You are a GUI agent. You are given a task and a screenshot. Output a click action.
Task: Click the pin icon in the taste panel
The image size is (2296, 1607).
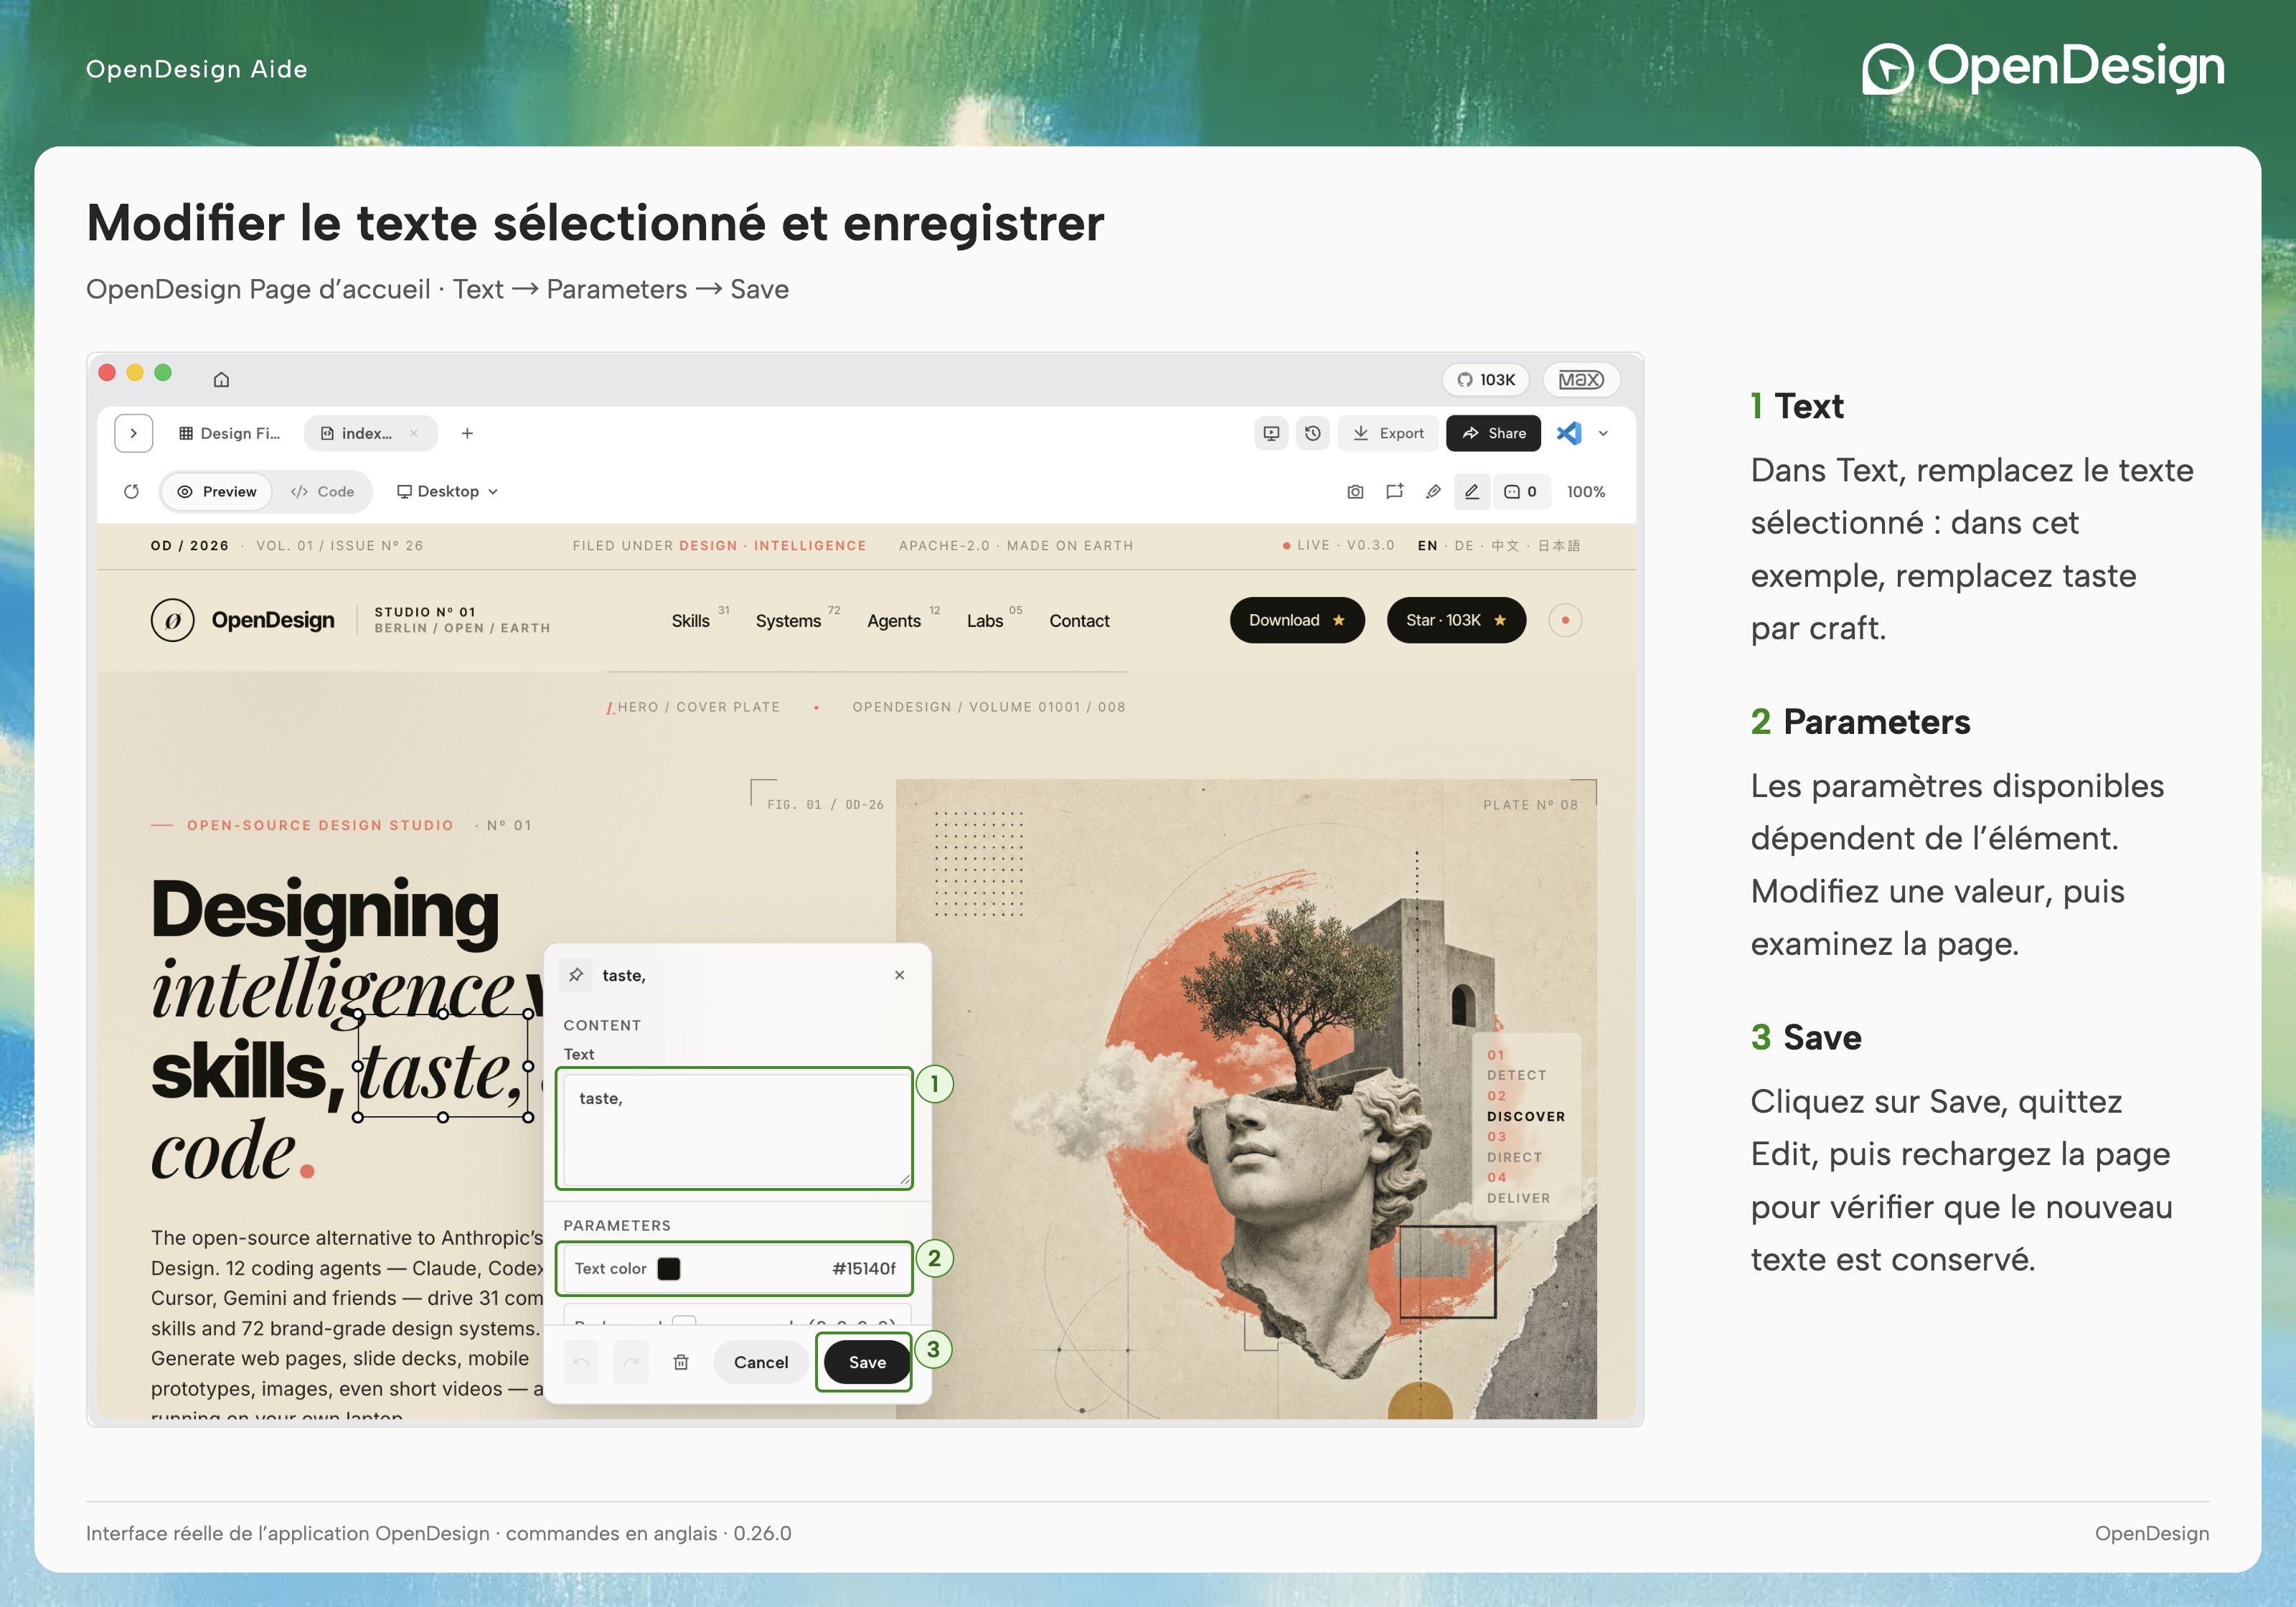(576, 974)
